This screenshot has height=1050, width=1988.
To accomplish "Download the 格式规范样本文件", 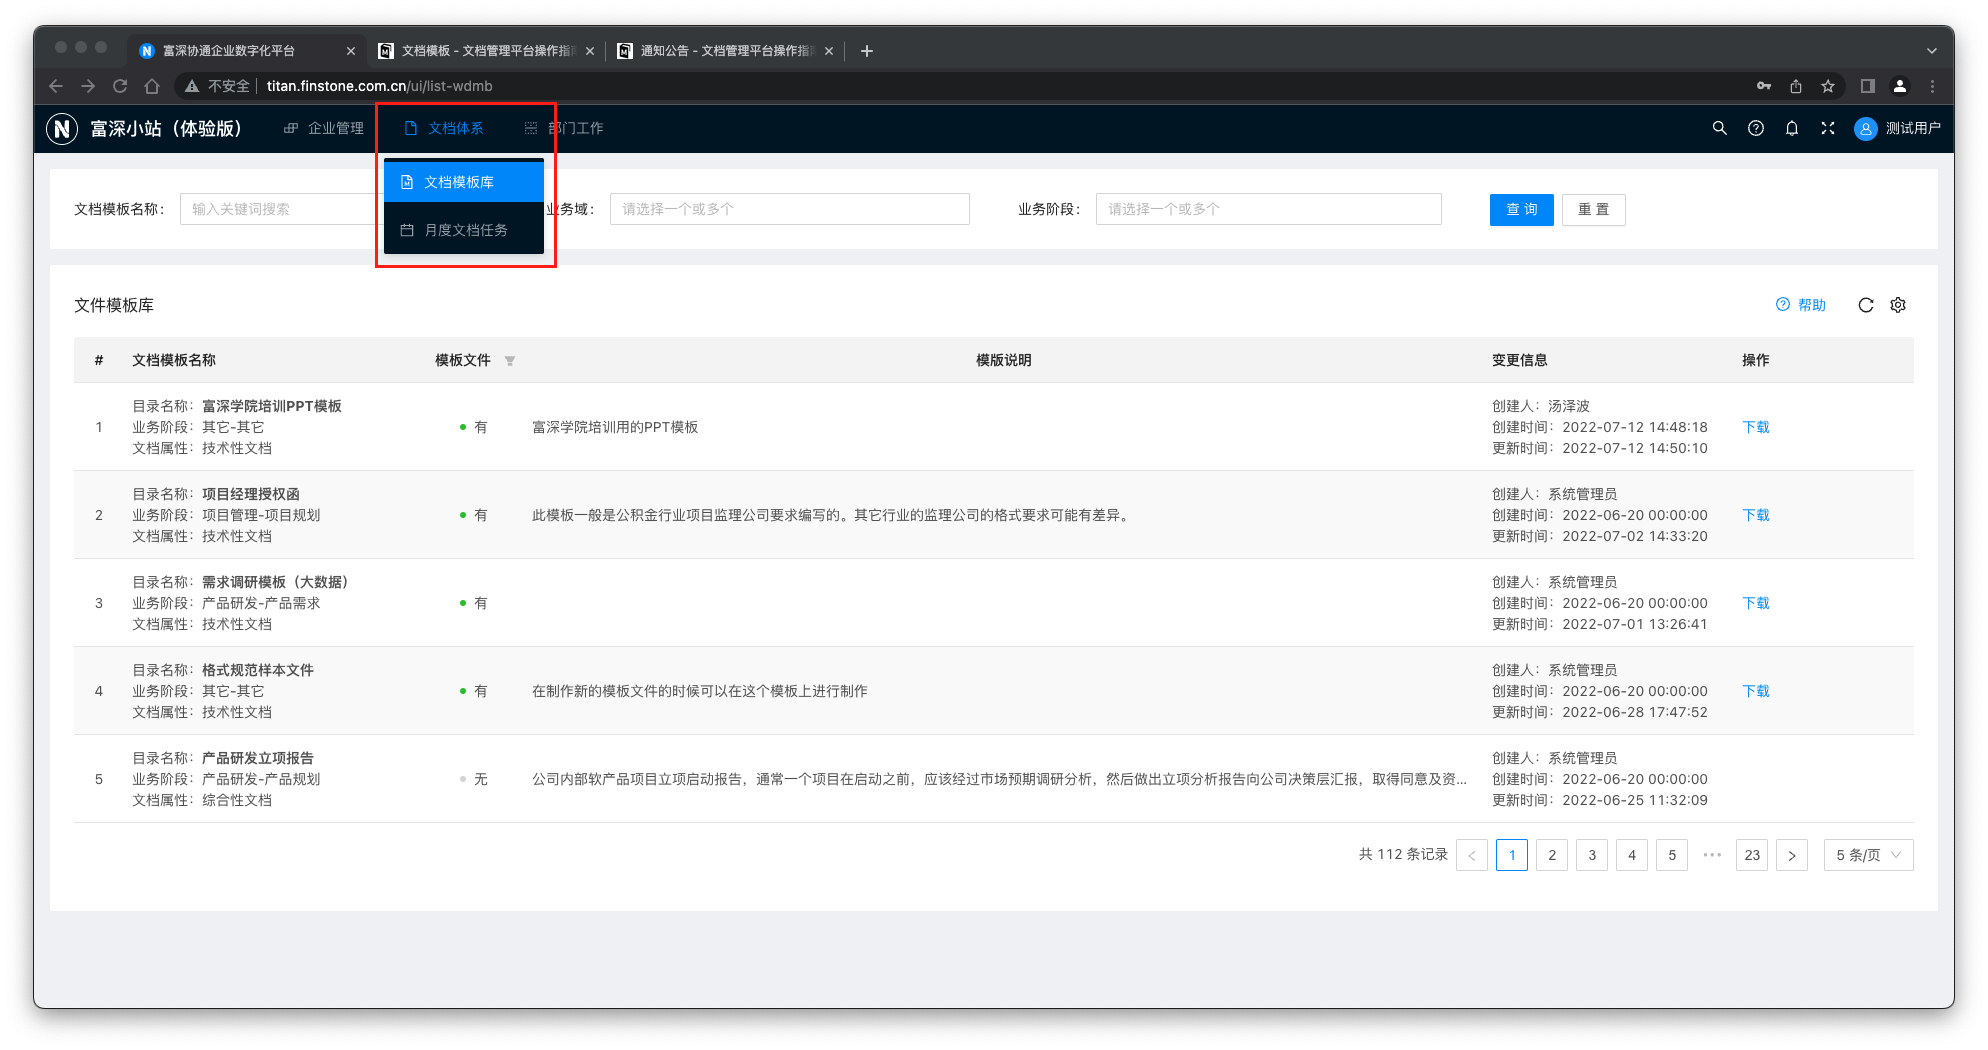I will click(1756, 691).
